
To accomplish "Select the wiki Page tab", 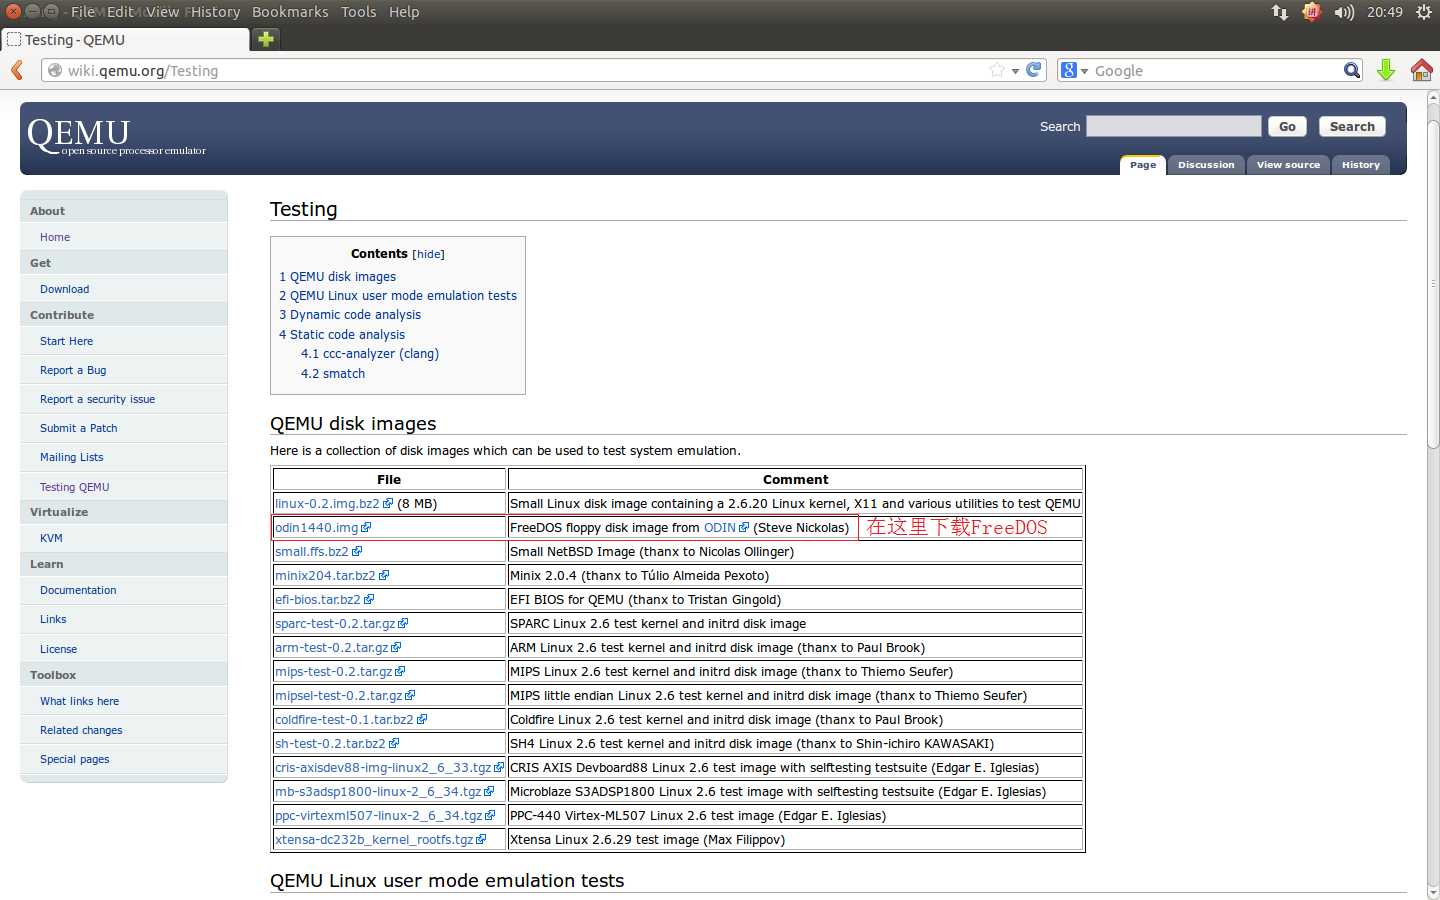I will click(x=1143, y=165).
